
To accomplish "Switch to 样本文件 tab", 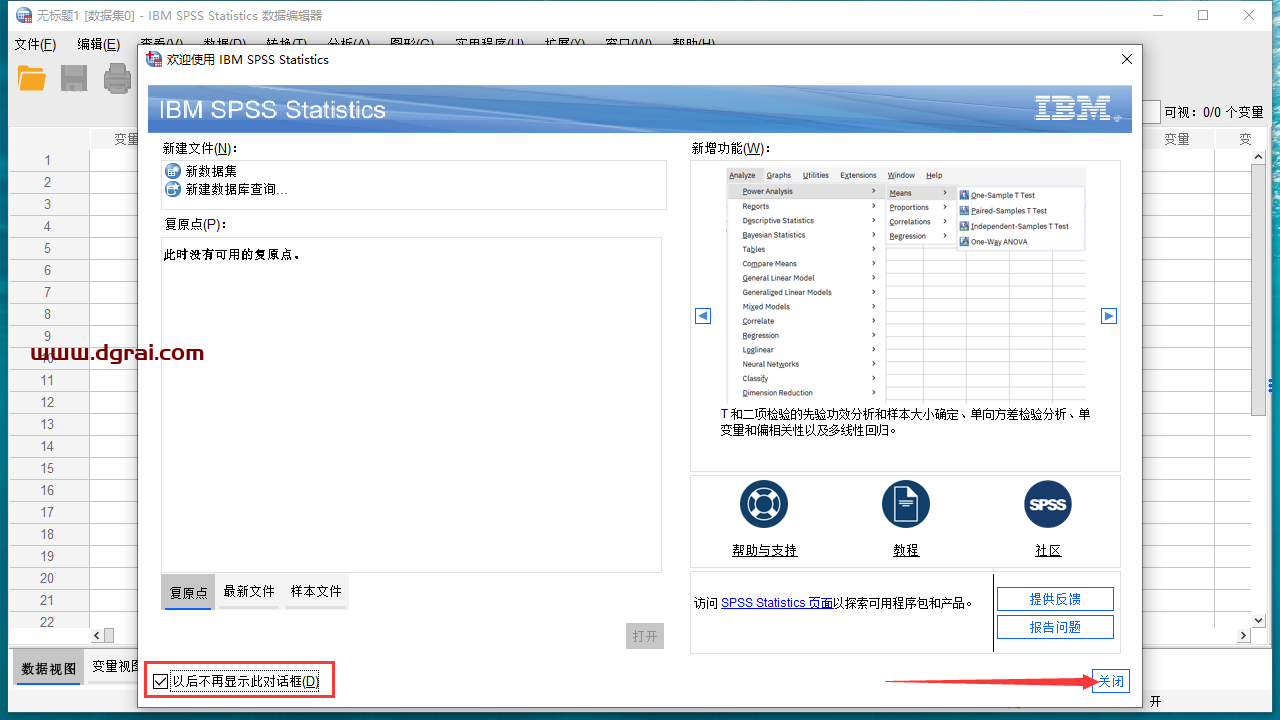I will (x=316, y=592).
